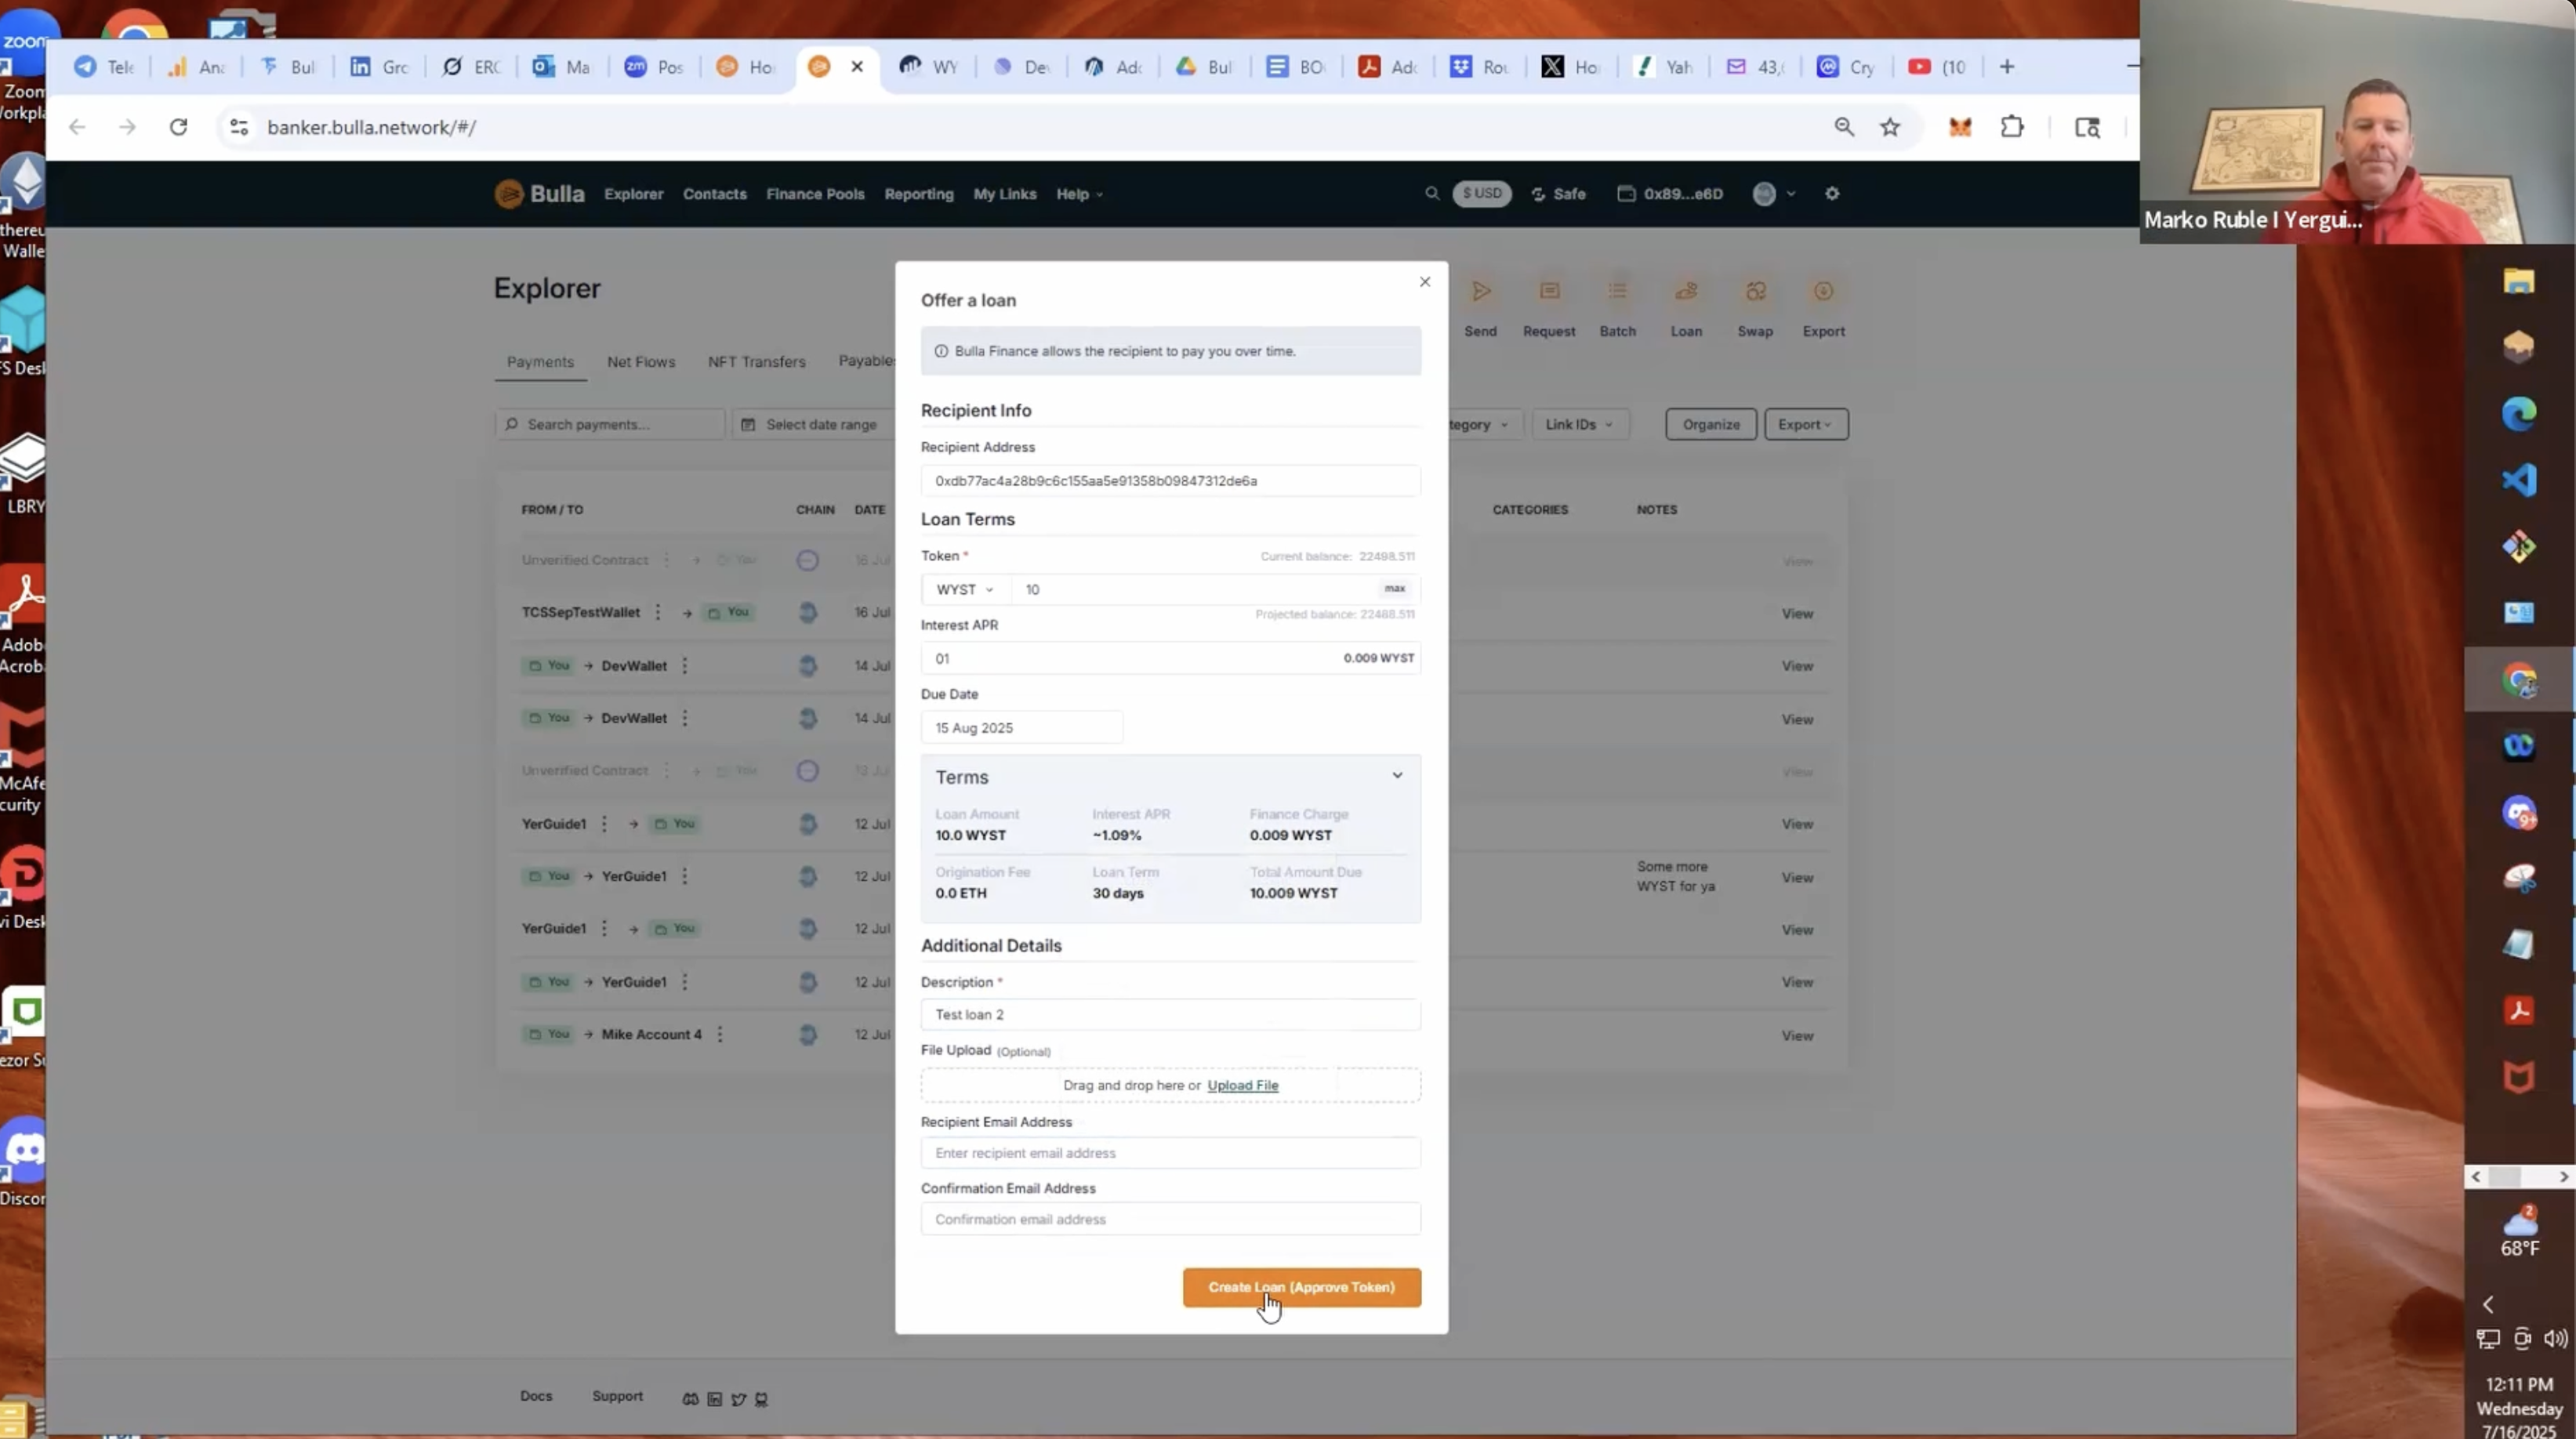Click the Export icon in Explorer toolbar
The height and width of the screenshot is (1439, 2576).
[x=1823, y=291]
